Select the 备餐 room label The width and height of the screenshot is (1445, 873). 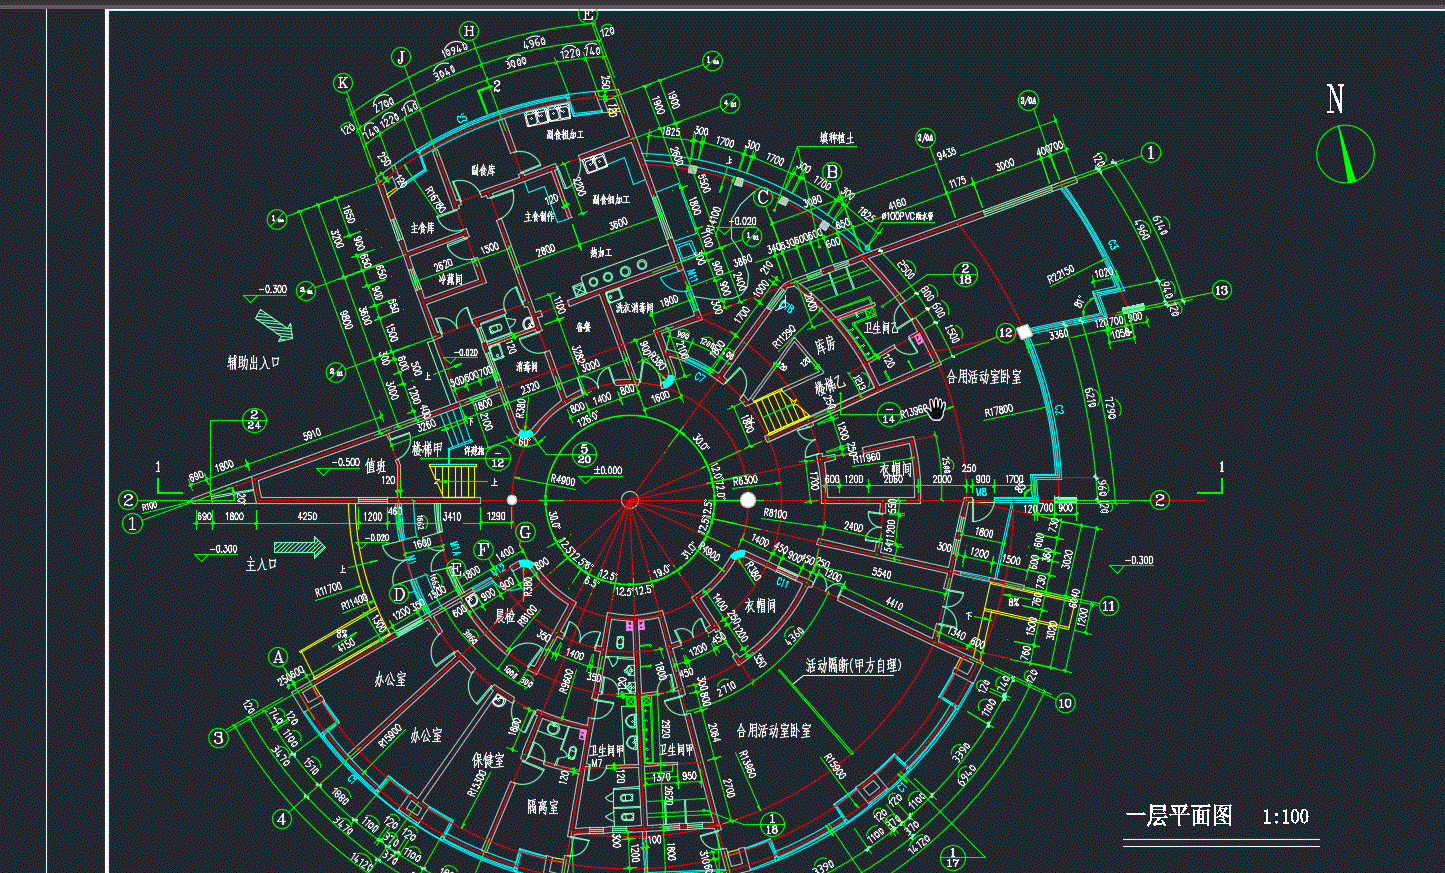click(584, 327)
